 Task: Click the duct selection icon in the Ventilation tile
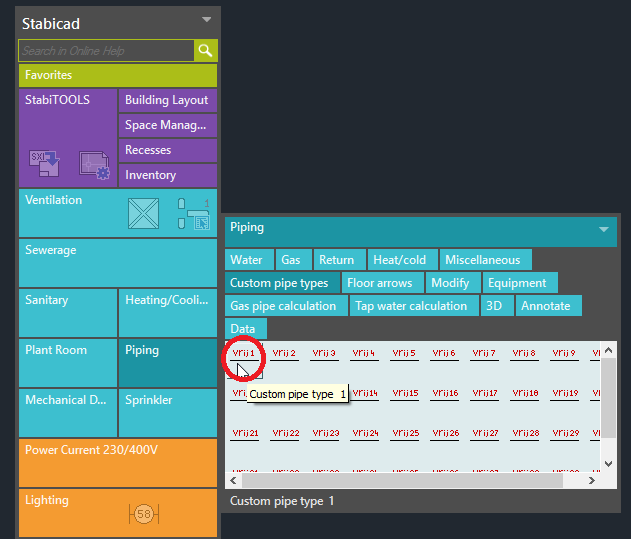tap(194, 214)
